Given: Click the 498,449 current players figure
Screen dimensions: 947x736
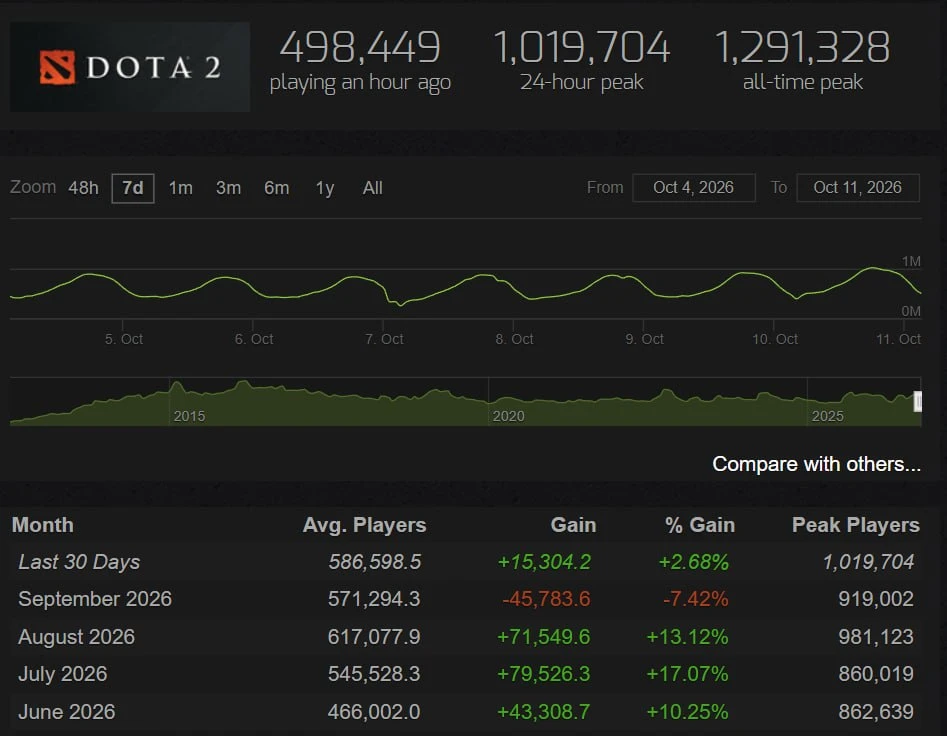Looking at the screenshot, I should pyautogui.click(x=360, y=47).
